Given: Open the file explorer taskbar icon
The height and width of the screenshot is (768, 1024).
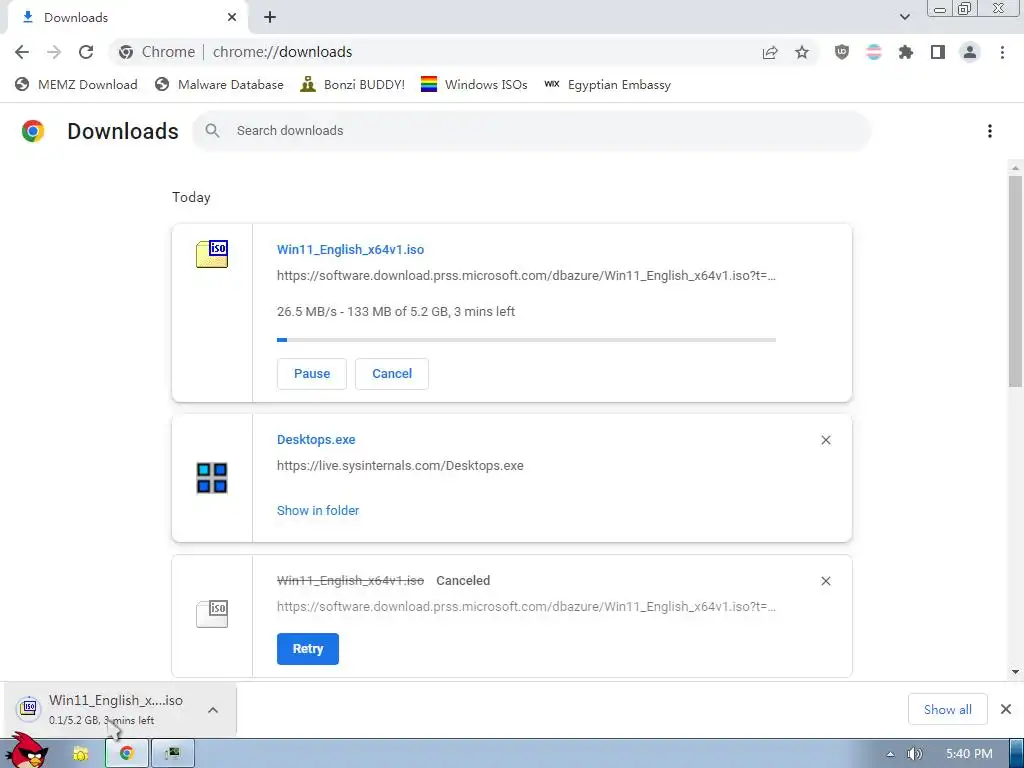Looking at the screenshot, I should (x=80, y=754).
